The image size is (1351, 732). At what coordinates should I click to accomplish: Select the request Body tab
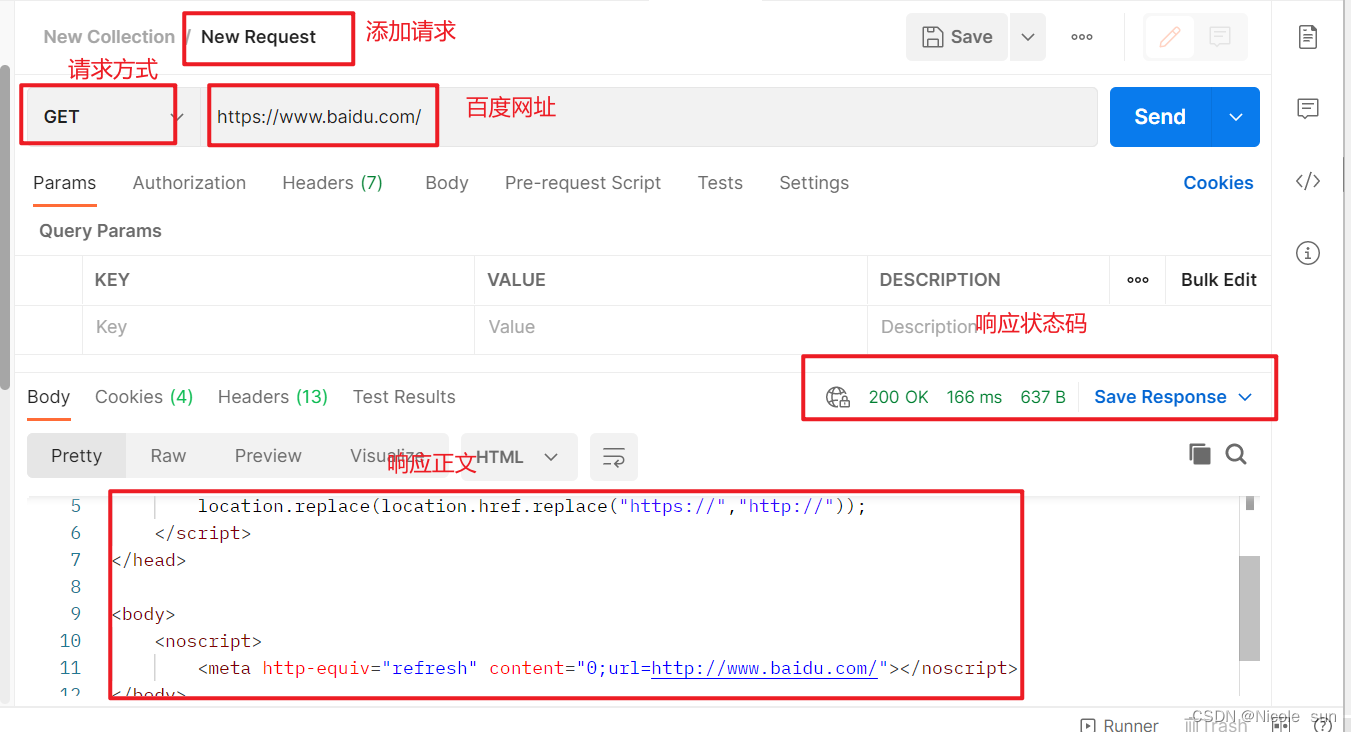447,183
